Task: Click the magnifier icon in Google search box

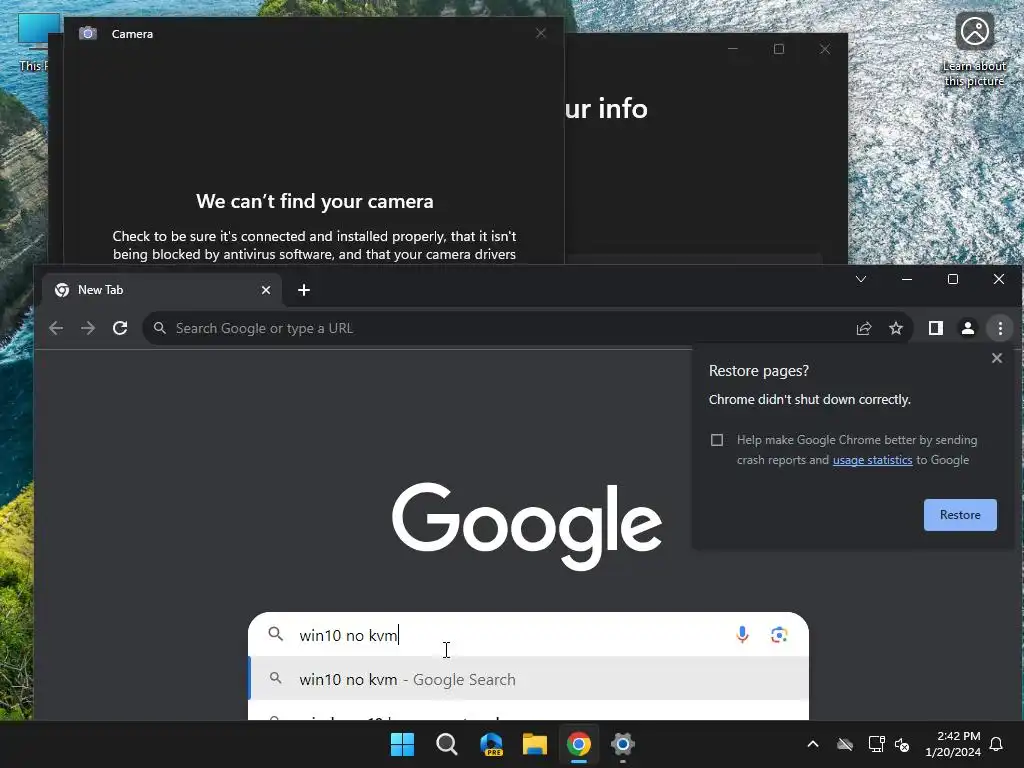Action: tap(276, 634)
